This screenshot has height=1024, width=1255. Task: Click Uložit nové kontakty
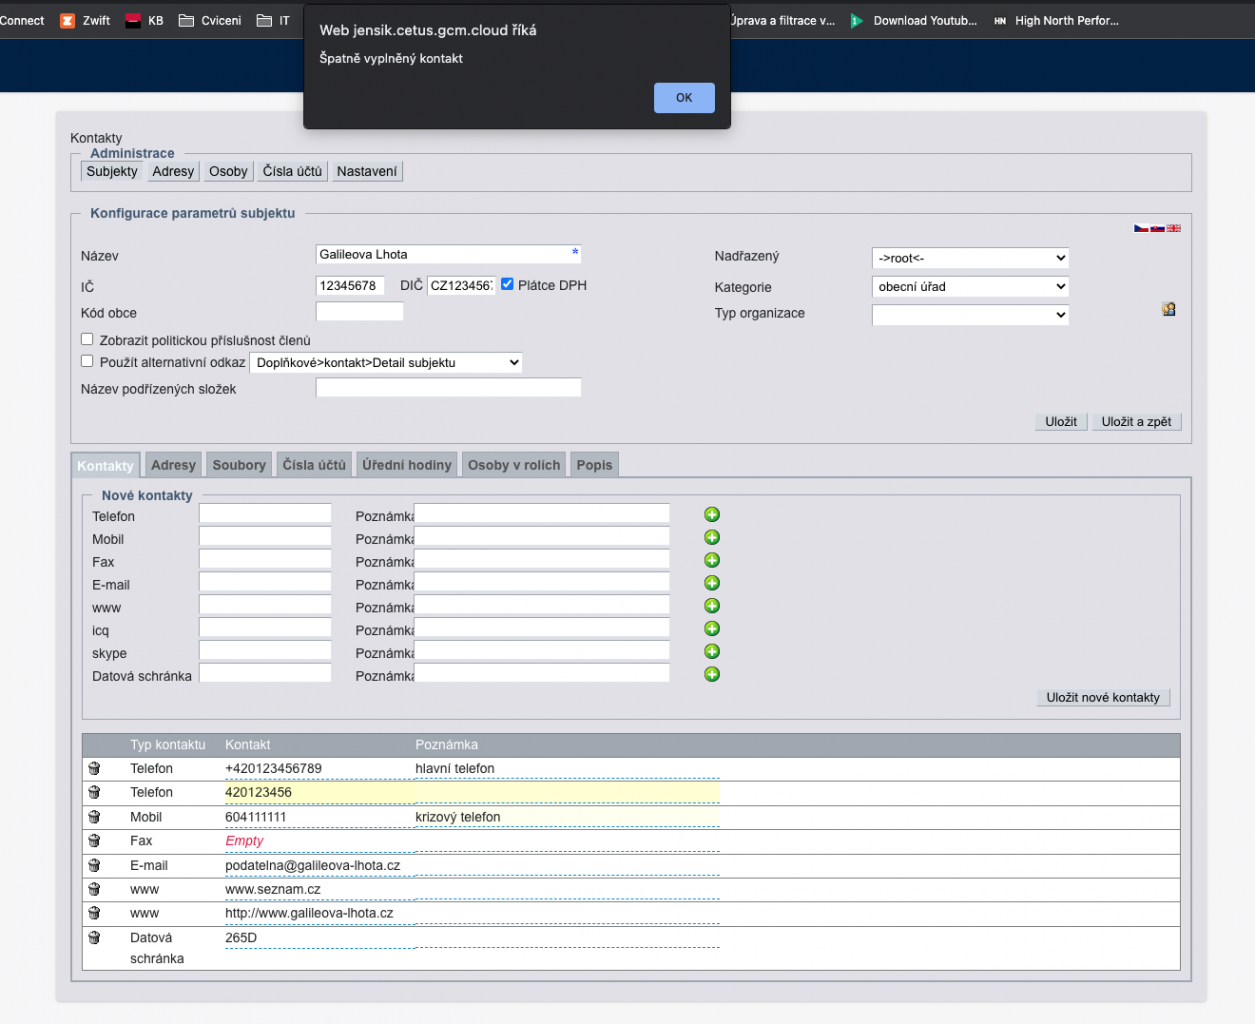(x=1103, y=697)
